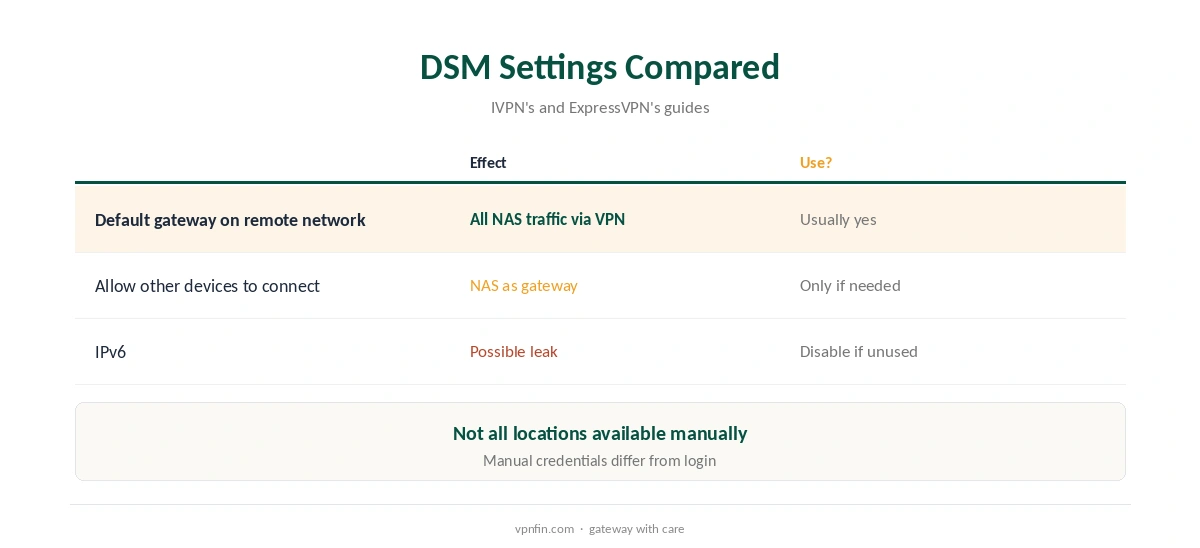Click 'Manual credentials differ from login' note
The height and width of the screenshot is (548, 1200).
(600, 460)
